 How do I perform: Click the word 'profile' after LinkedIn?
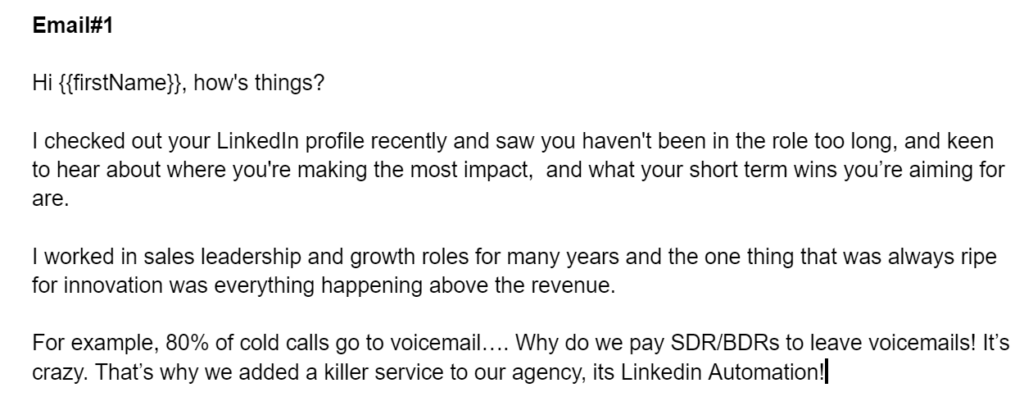coord(334,141)
